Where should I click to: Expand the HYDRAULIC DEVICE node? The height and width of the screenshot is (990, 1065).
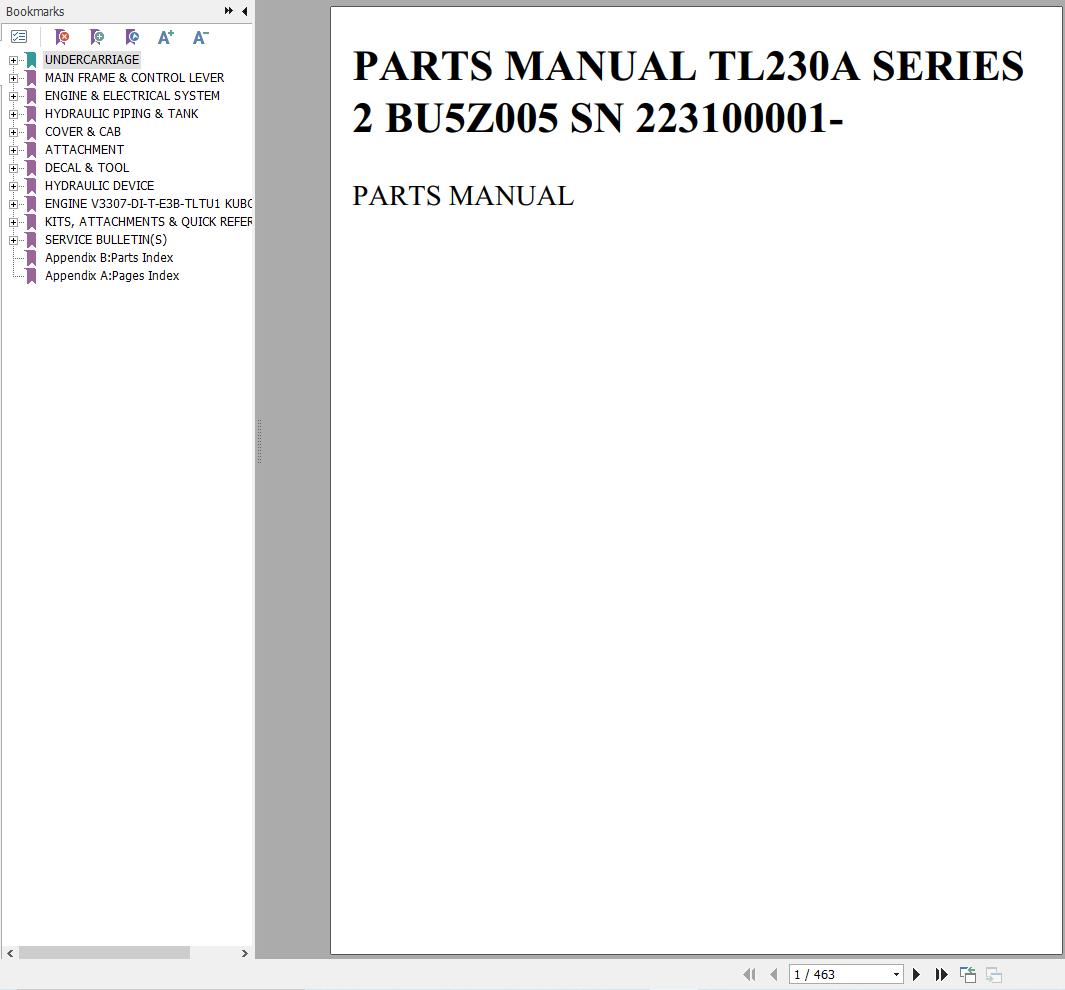(13, 186)
